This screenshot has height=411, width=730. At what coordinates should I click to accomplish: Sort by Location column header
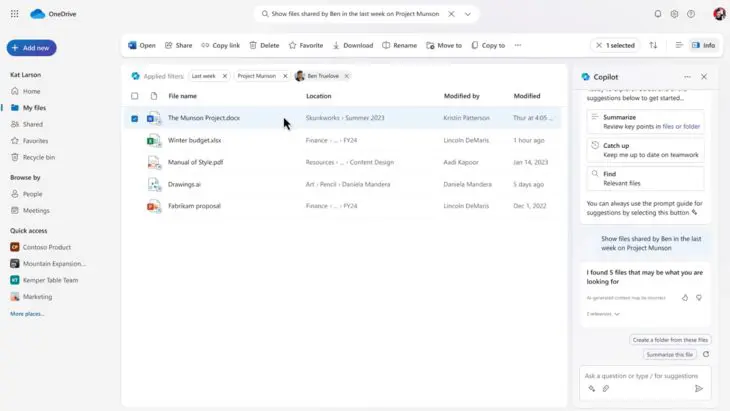(x=318, y=96)
